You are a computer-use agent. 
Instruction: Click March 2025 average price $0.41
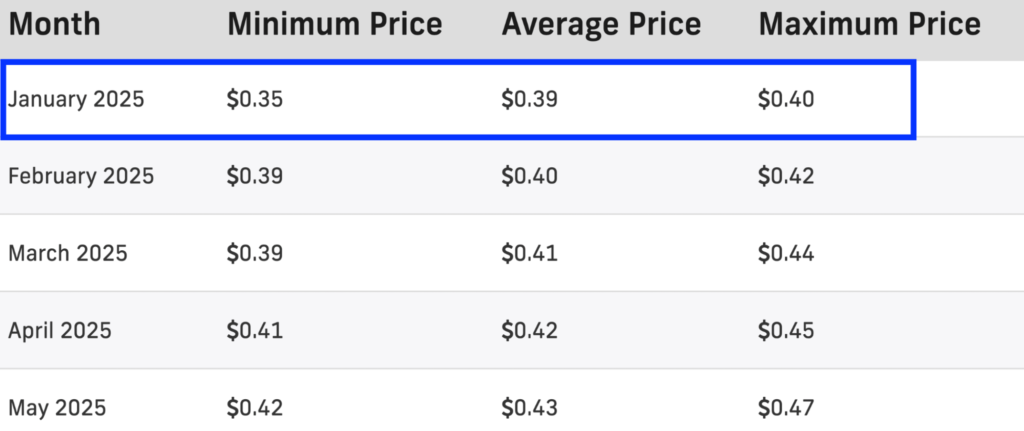point(530,253)
